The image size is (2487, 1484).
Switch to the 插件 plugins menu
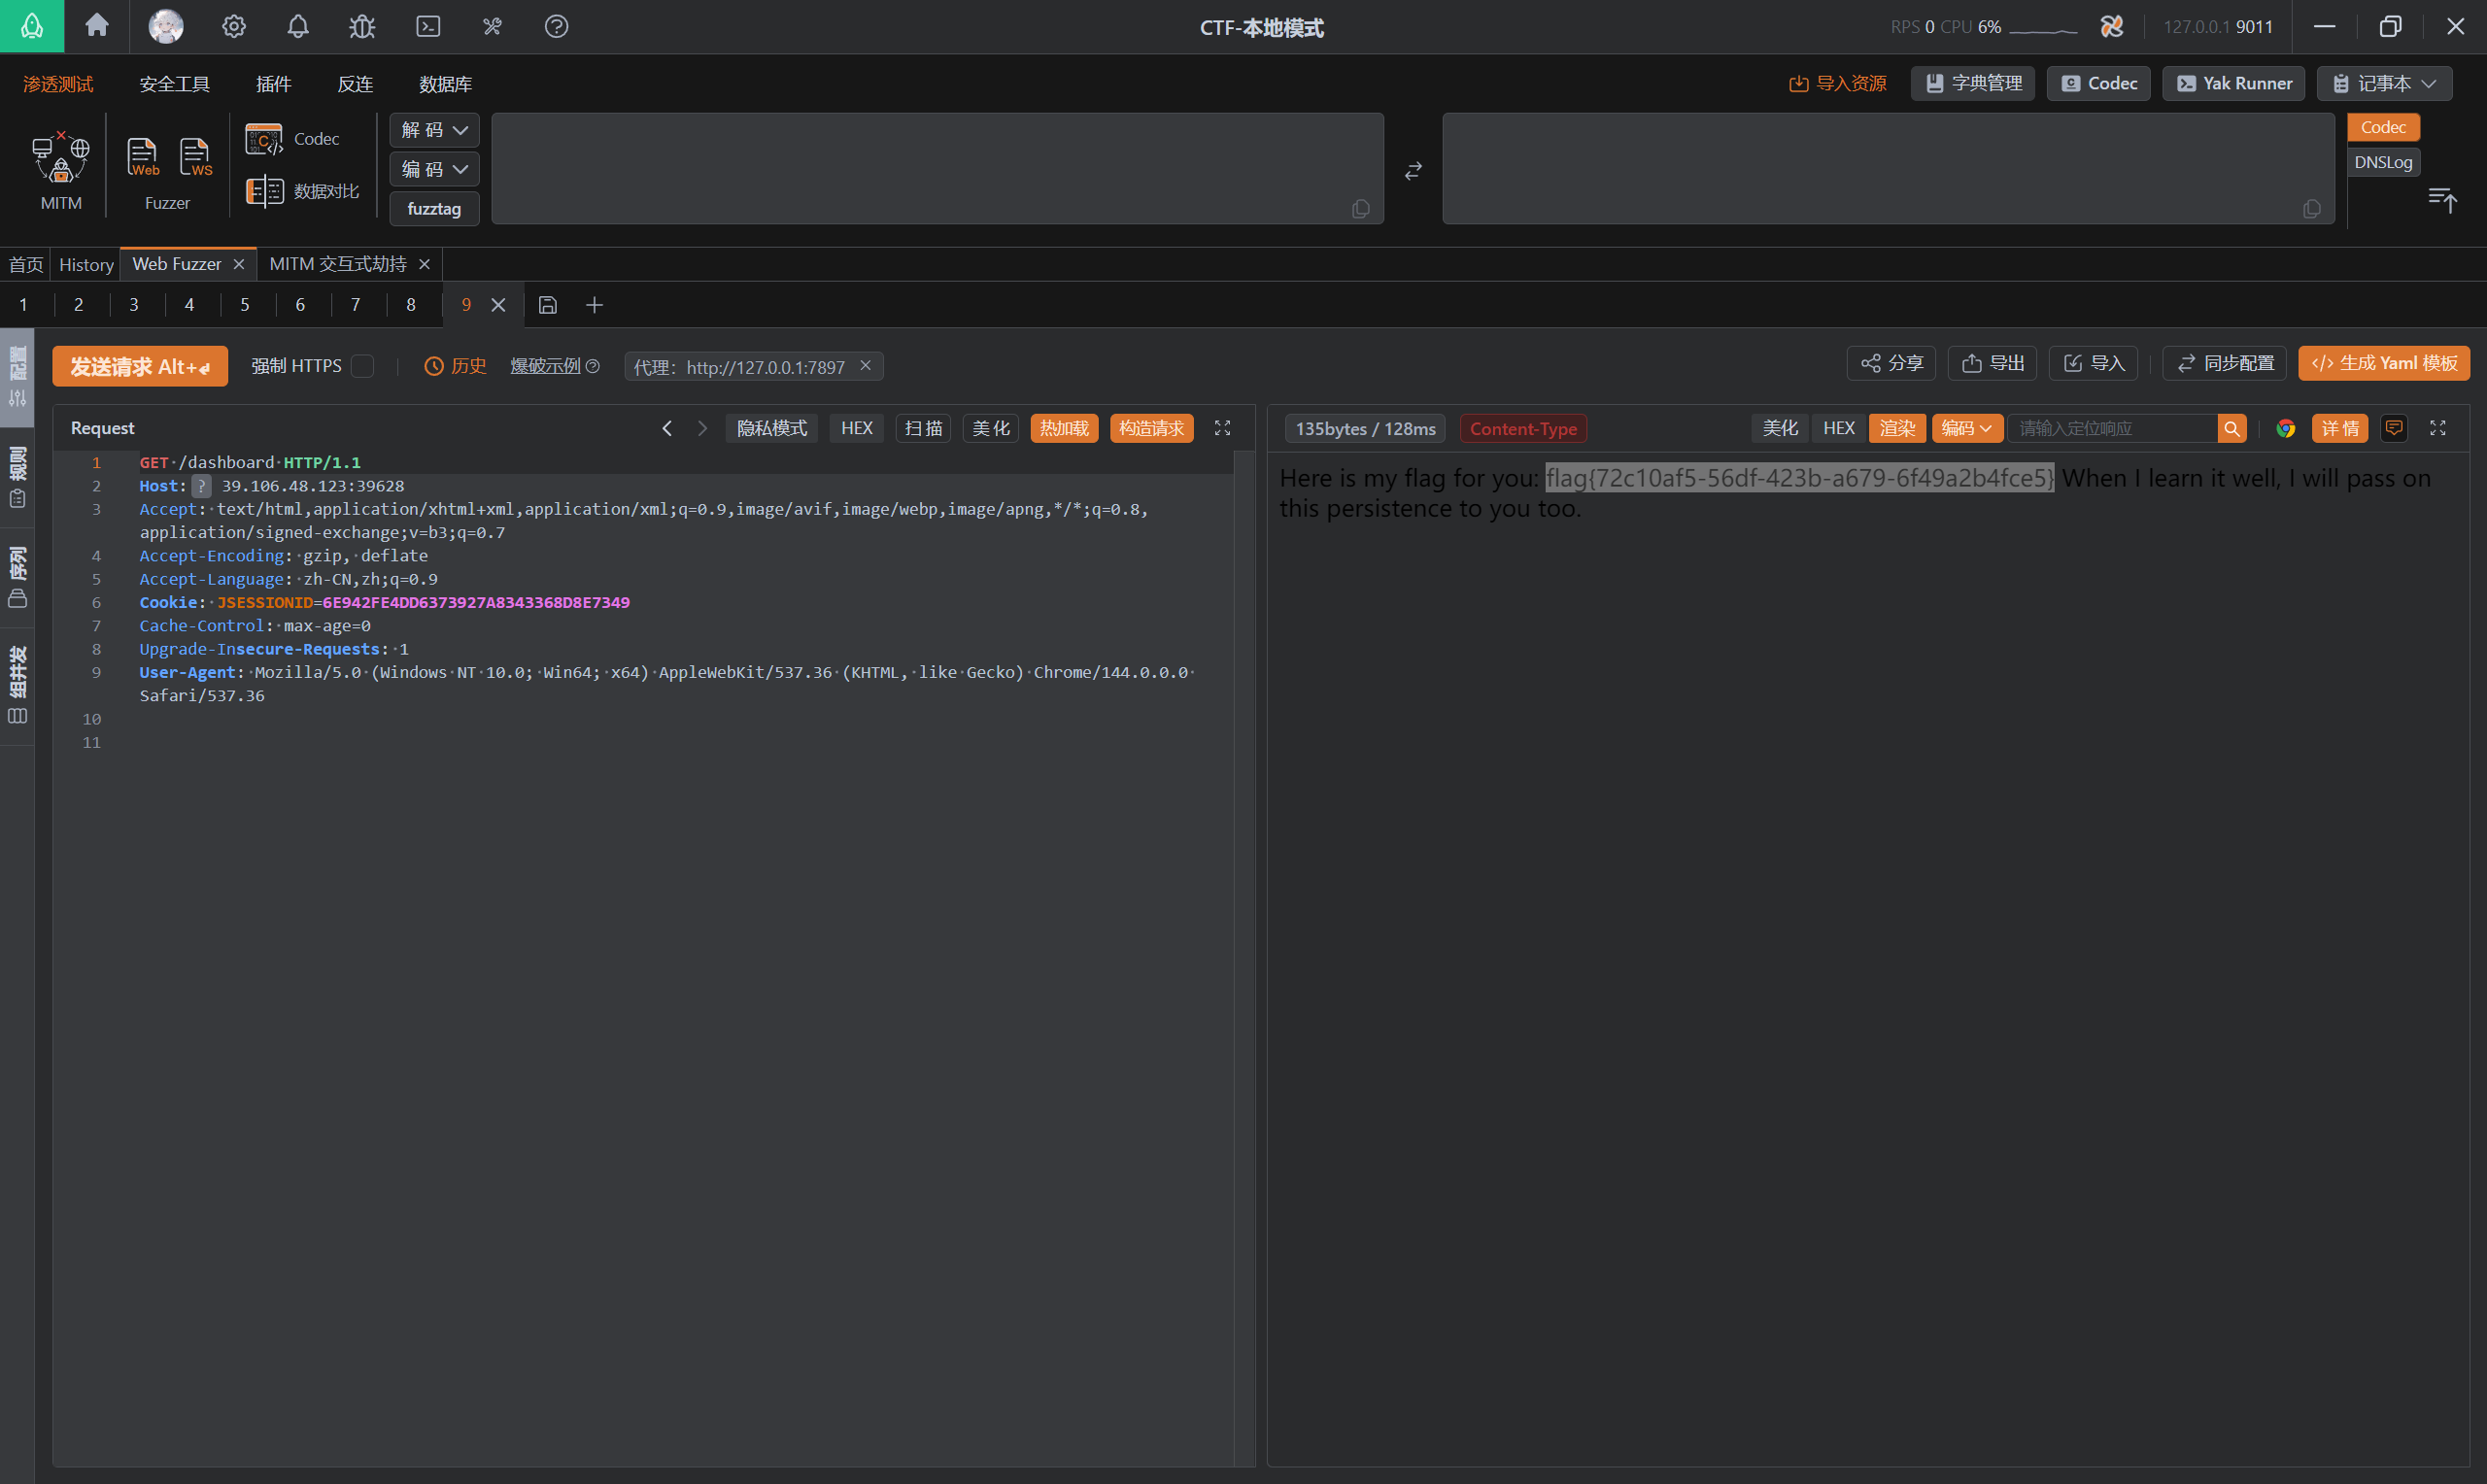[273, 84]
